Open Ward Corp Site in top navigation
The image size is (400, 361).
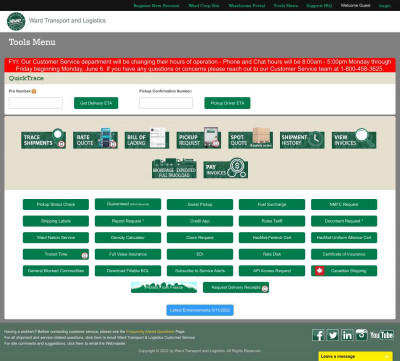point(204,6)
